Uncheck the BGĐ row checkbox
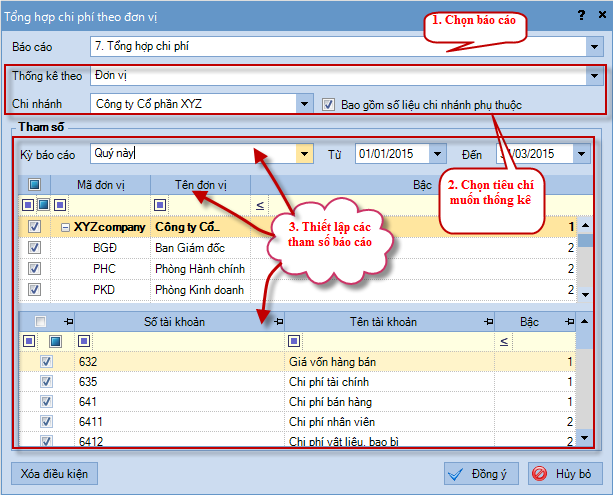 click(x=34, y=248)
